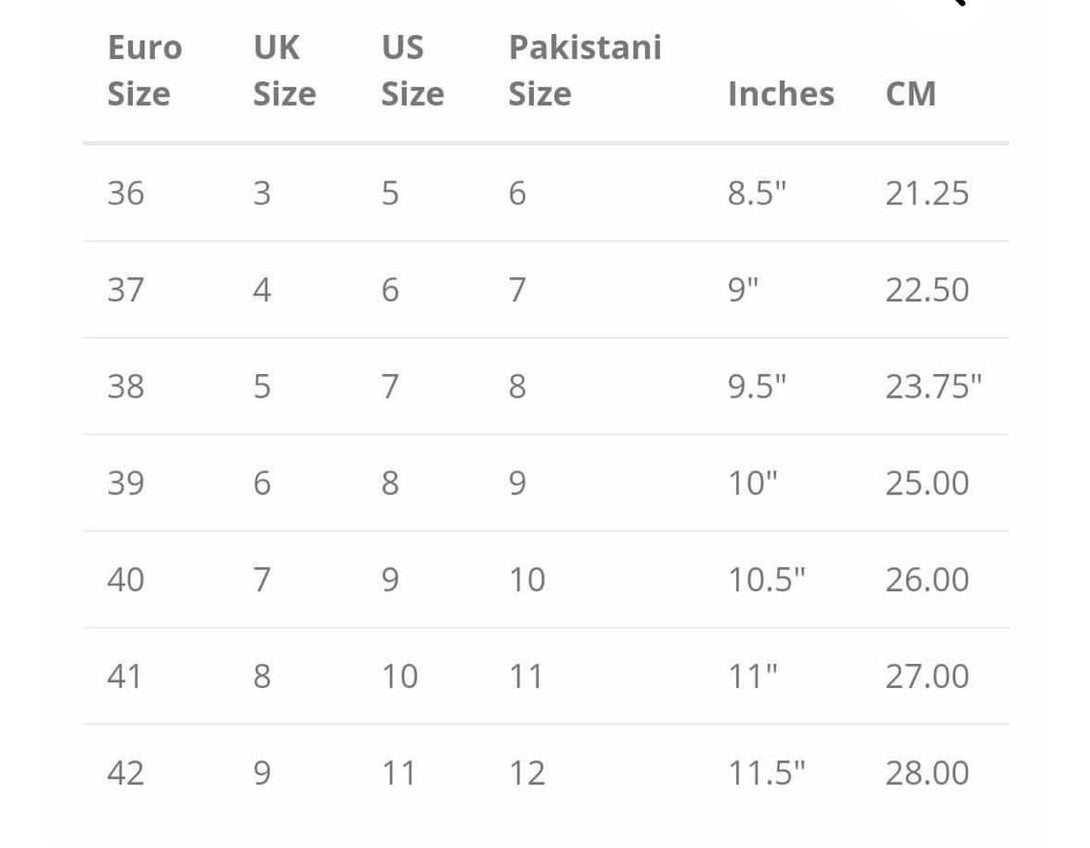Image resolution: width=1090 pixels, height=848 pixels.
Task: Click the CM column header
Action: pos(910,94)
